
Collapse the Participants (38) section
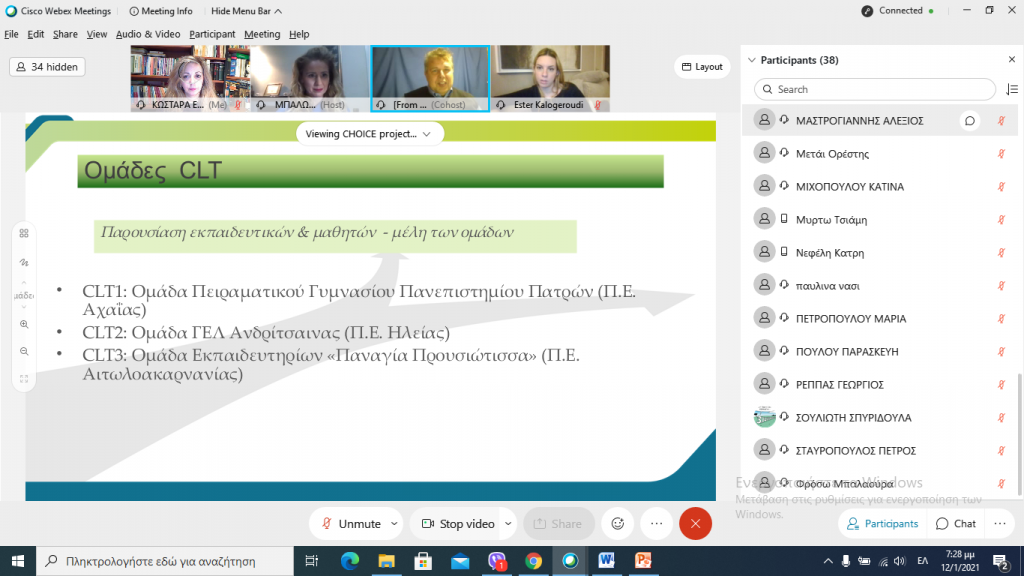[752, 60]
